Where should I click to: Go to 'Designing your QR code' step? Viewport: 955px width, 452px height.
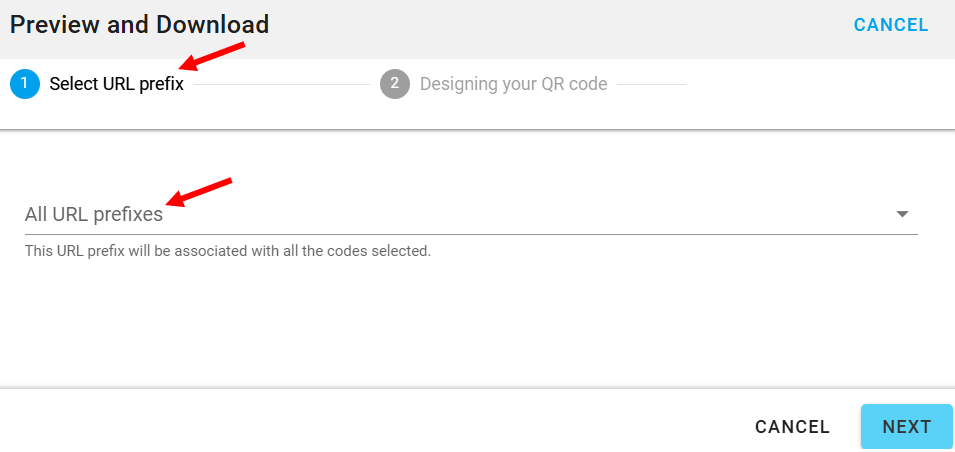tap(513, 84)
